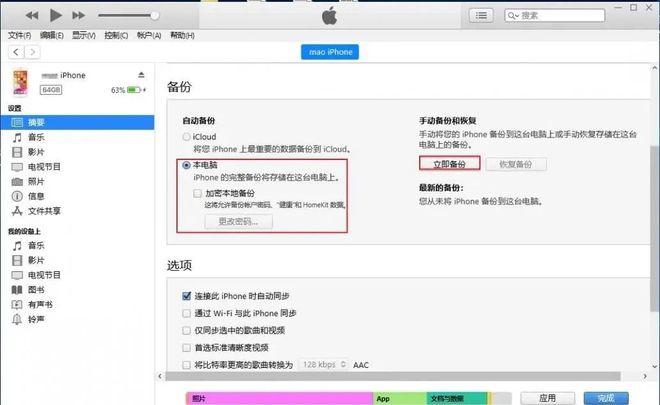
Task: Open the 帮助(H) menu
Action: click(x=182, y=35)
